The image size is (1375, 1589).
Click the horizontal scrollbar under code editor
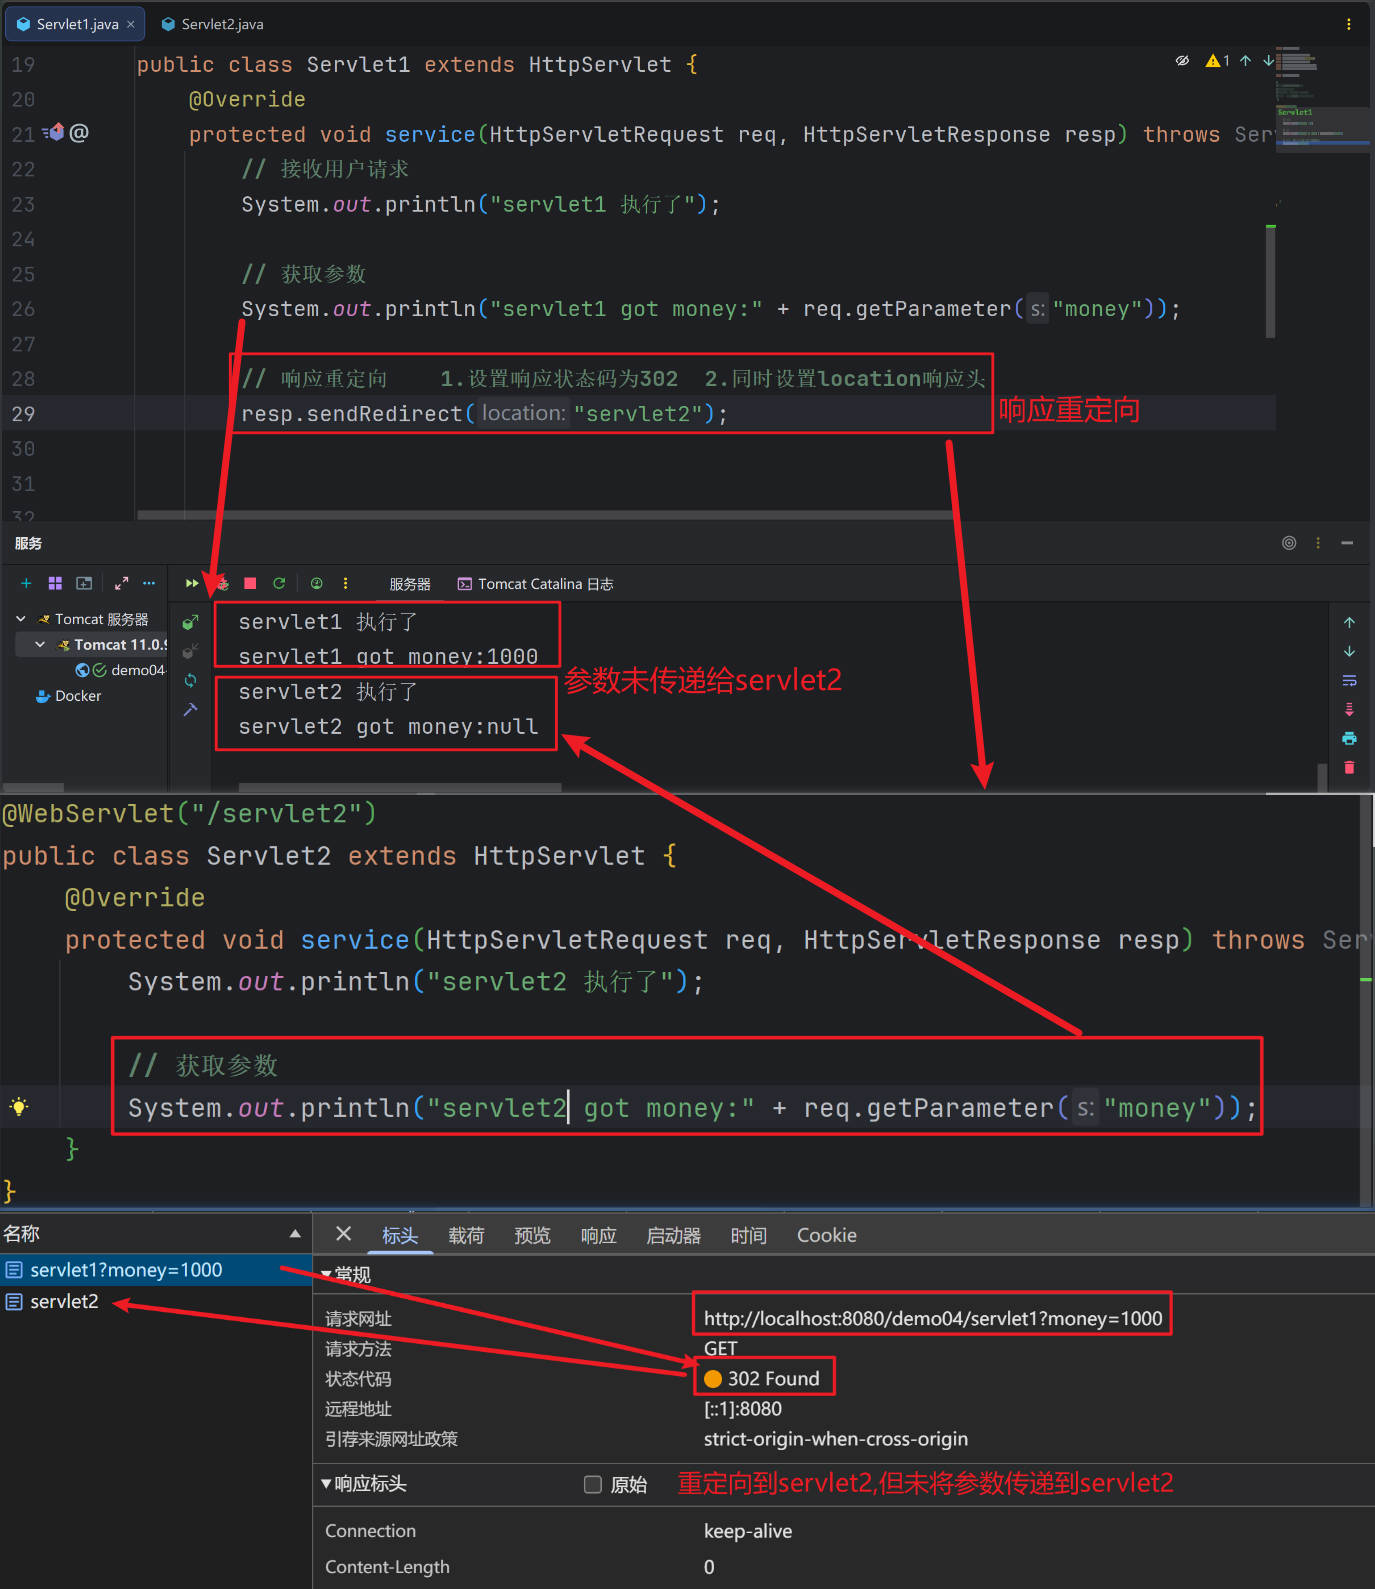tap(545, 516)
